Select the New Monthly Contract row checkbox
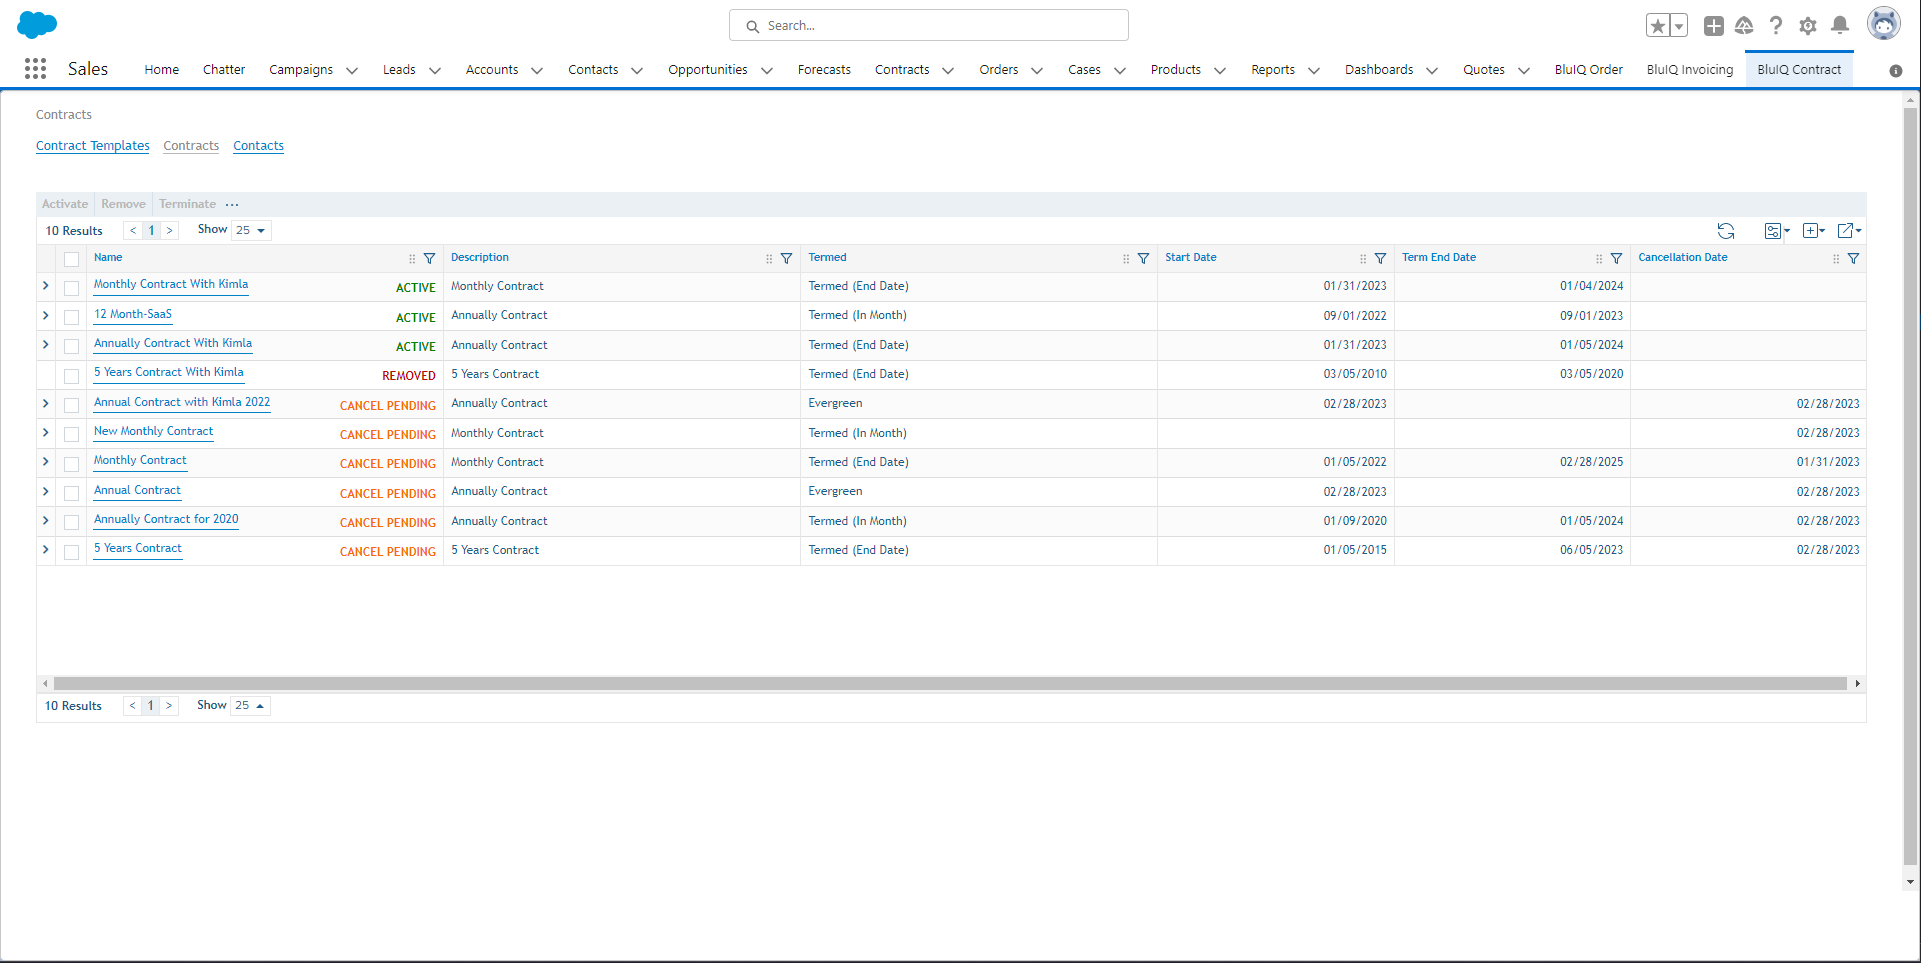The height and width of the screenshot is (963, 1921). [x=71, y=434]
